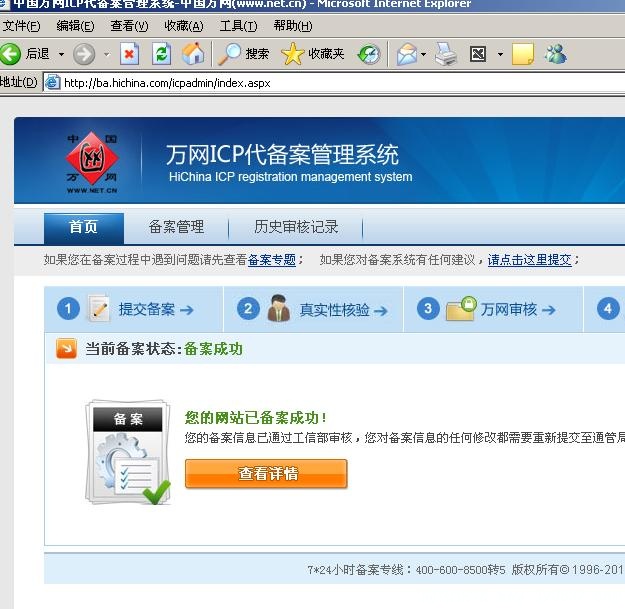Click step 2 person icon
Viewport: 625px width, 609px height.
point(279,308)
